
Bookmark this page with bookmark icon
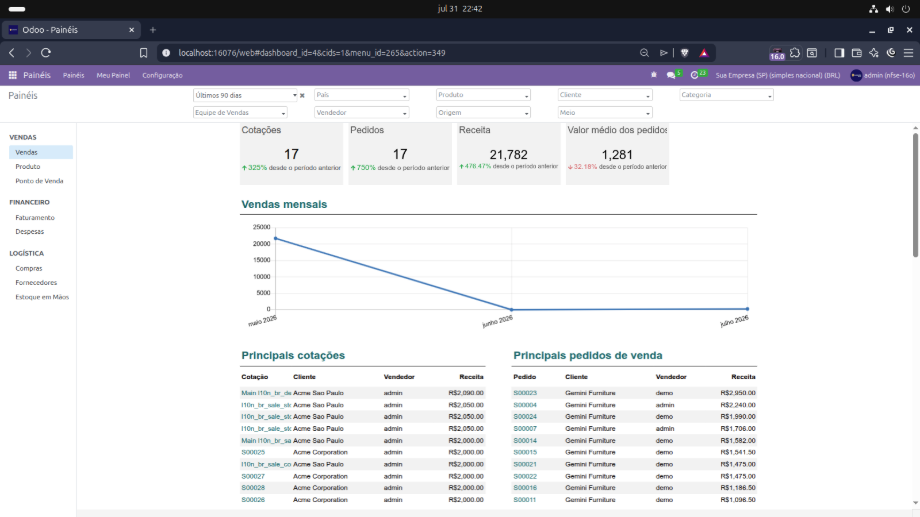(x=143, y=53)
